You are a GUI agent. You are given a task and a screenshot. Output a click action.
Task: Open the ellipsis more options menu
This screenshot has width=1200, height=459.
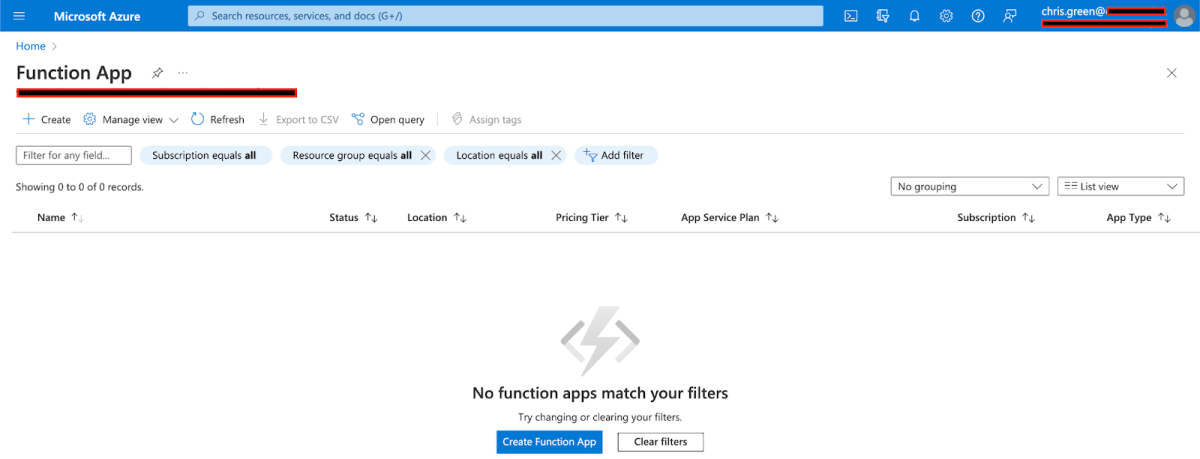click(x=183, y=73)
